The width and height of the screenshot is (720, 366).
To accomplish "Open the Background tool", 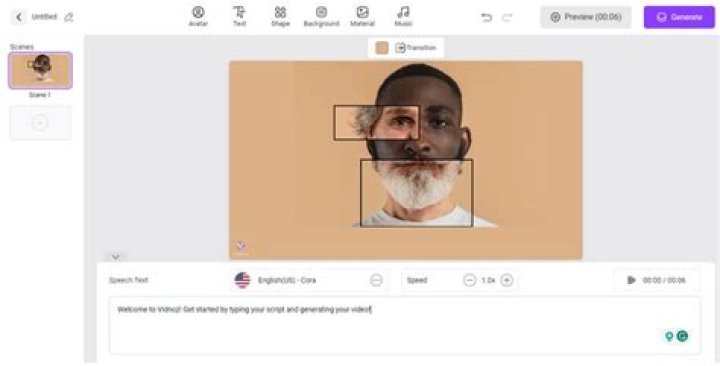I will pyautogui.click(x=321, y=17).
